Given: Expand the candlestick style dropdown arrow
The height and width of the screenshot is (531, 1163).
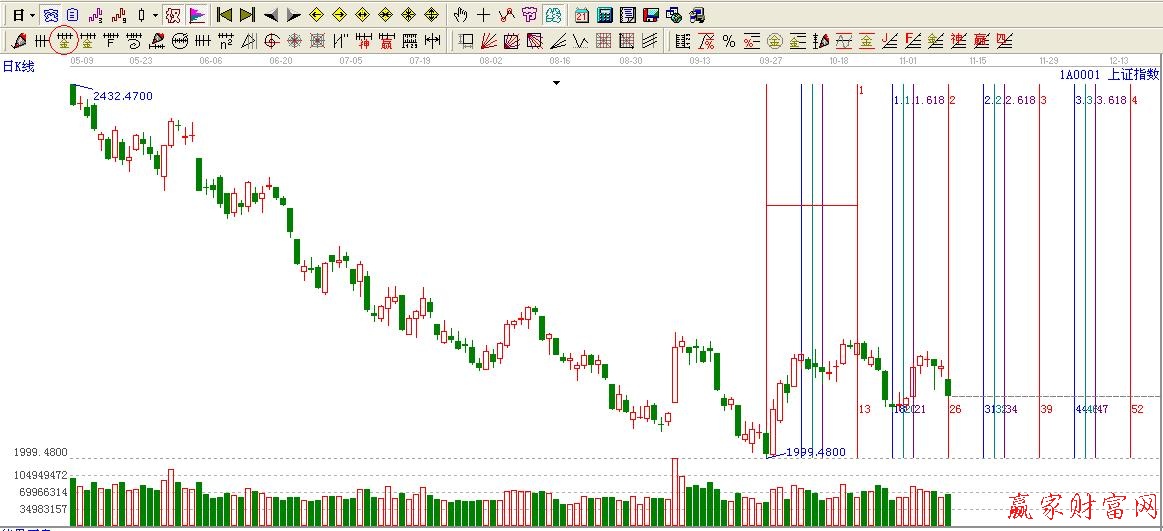Looking at the screenshot, I should [155, 15].
